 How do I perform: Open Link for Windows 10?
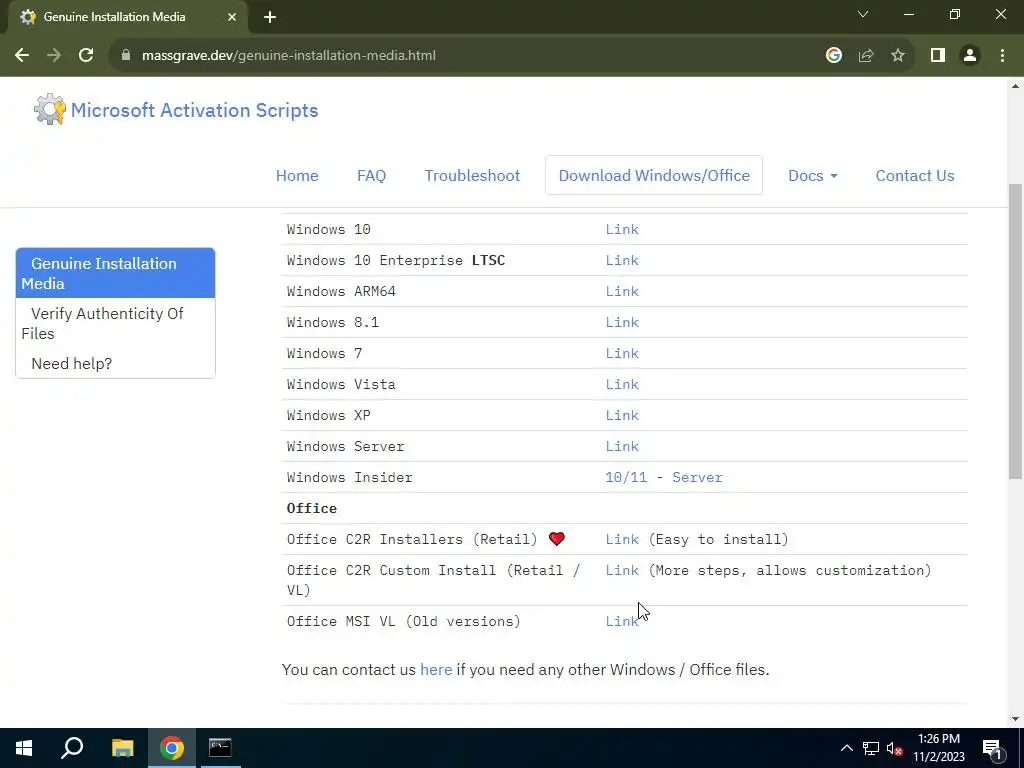point(622,229)
